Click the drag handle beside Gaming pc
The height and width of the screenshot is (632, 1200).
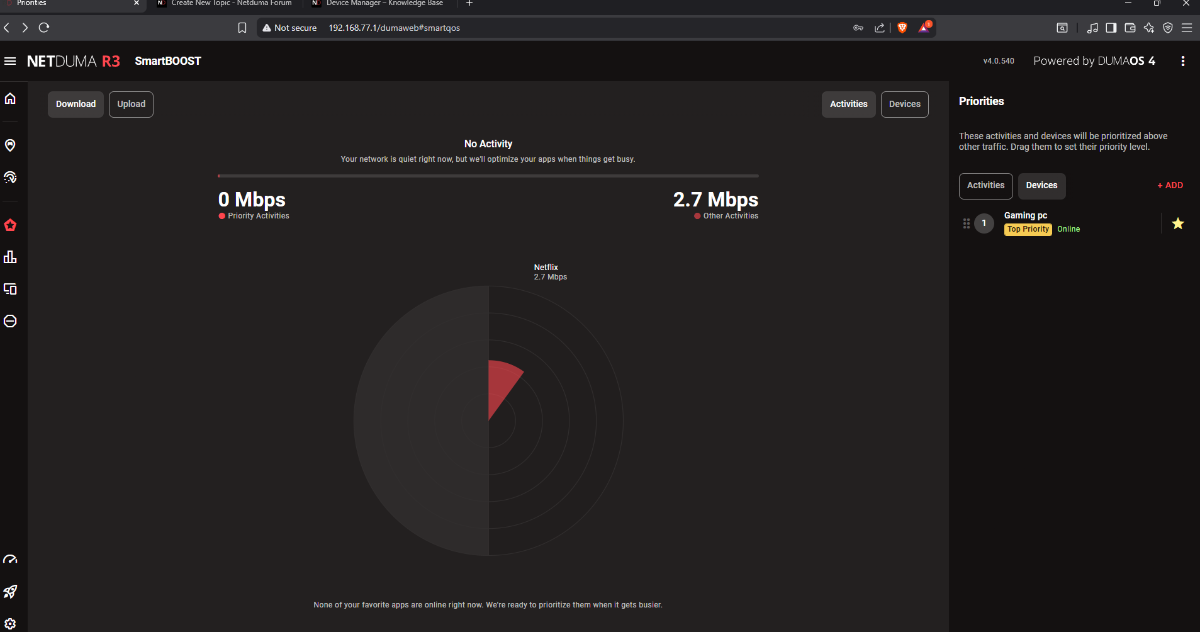(966, 224)
